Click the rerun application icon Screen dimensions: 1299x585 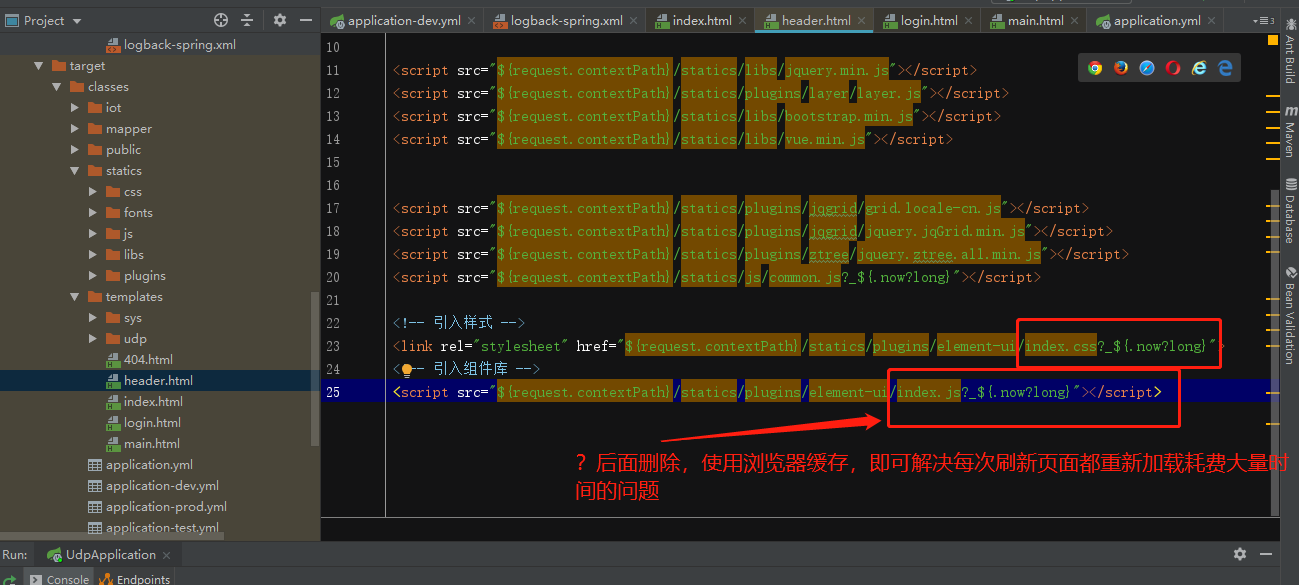point(9,578)
